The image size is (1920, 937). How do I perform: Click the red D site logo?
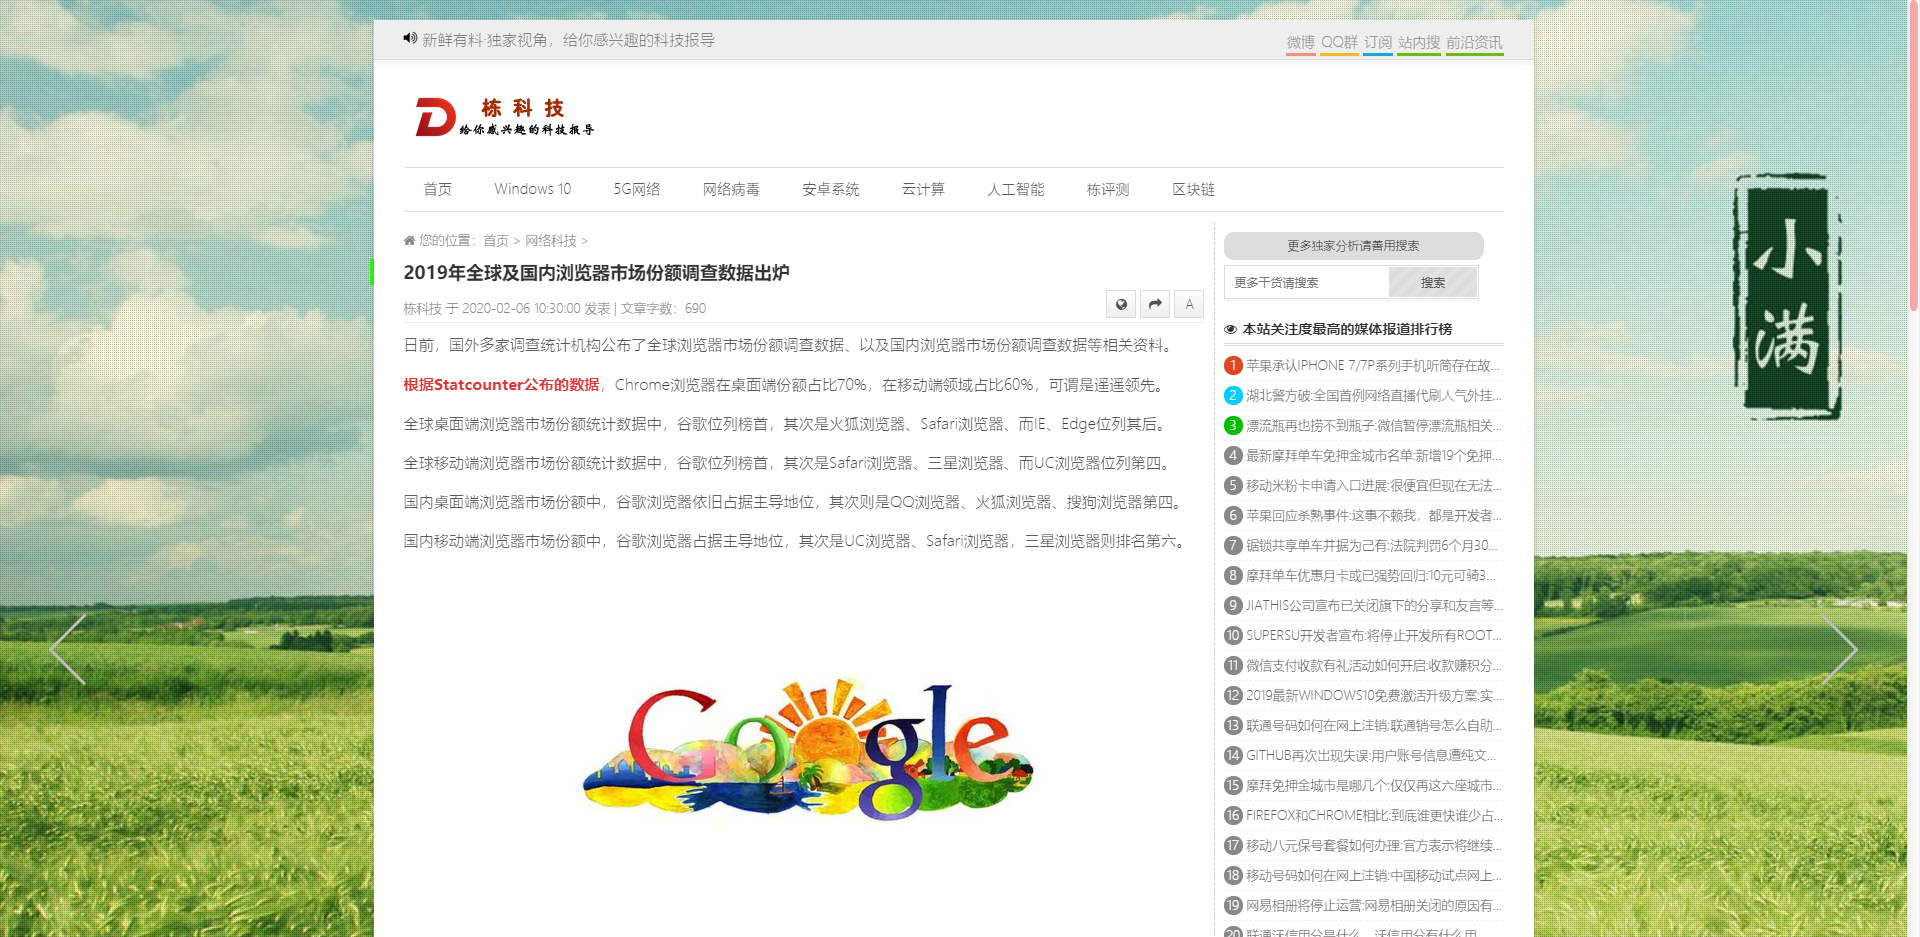pyautogui.click(x=435, y=117)
